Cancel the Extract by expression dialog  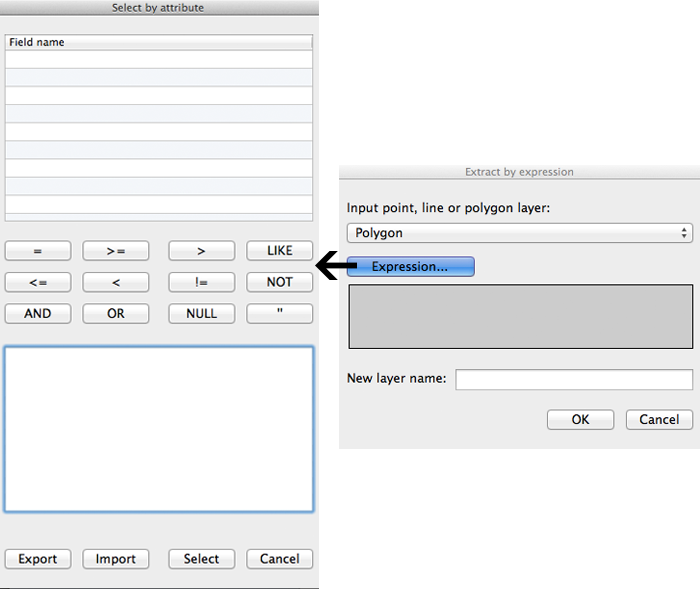pos(659,420)
